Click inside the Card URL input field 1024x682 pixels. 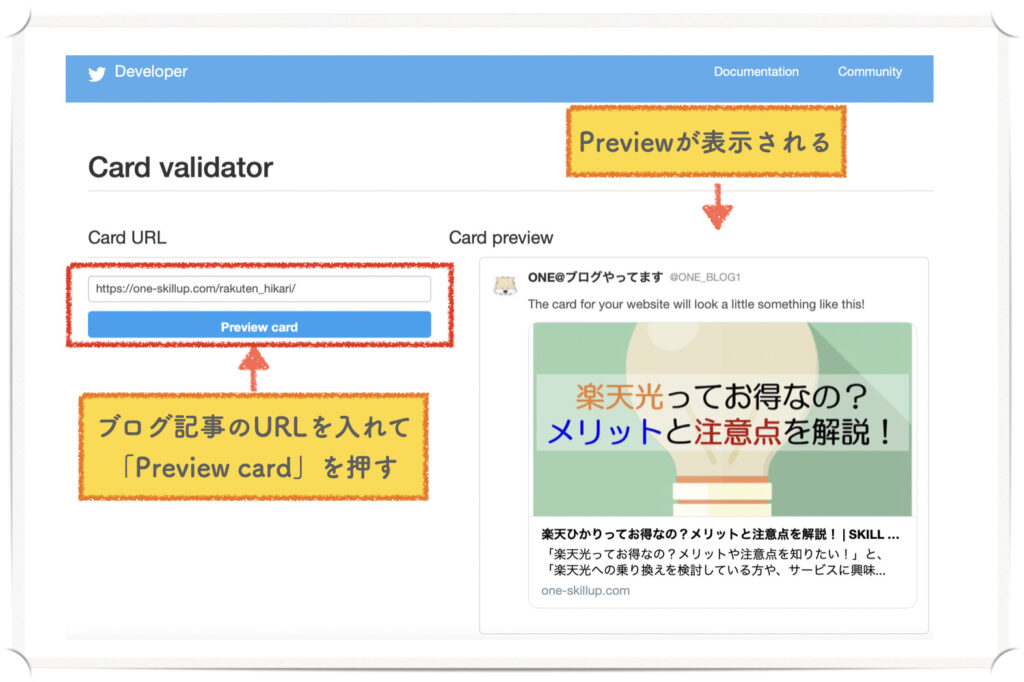pyautogui.click(x=258, y=288)
